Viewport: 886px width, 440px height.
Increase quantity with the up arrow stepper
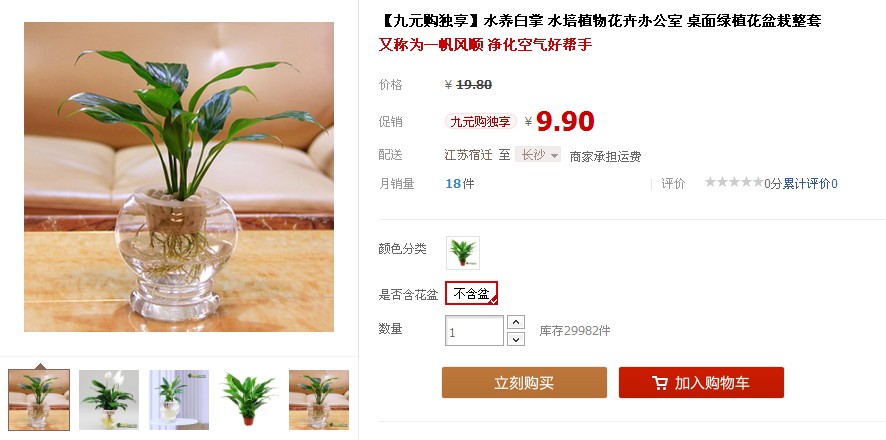[516, 322]
